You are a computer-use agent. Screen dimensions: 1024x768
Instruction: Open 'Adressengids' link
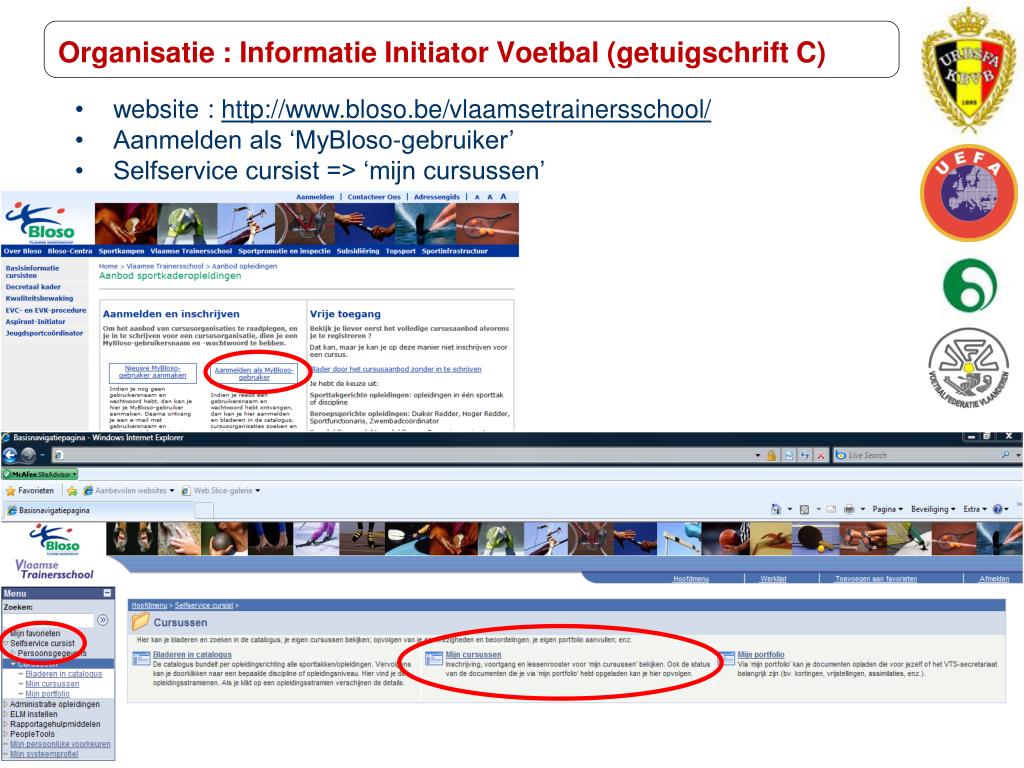pos(436,197)
